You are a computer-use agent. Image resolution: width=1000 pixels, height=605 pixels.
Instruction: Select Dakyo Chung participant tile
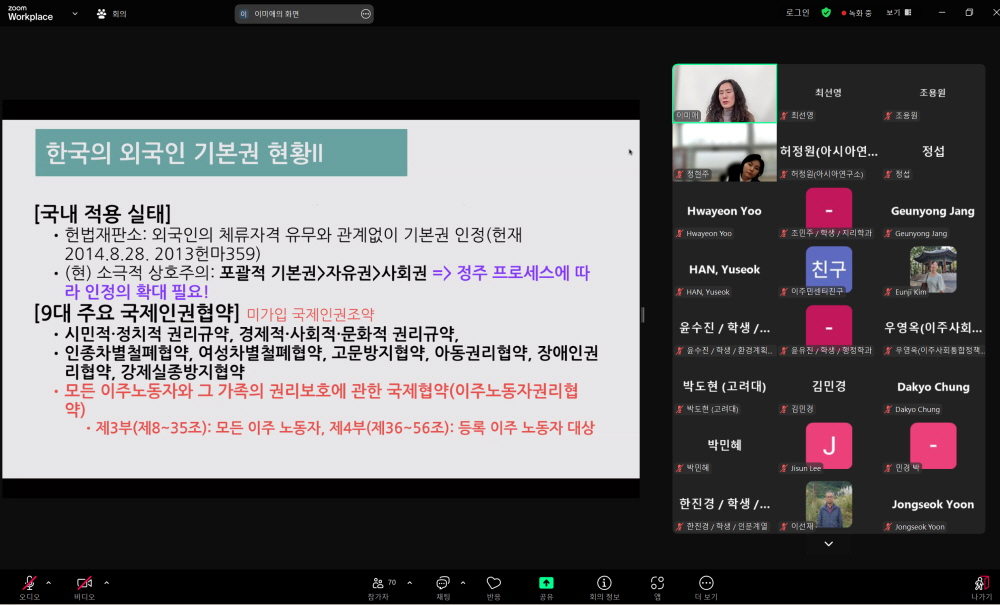tap(932, 387)
